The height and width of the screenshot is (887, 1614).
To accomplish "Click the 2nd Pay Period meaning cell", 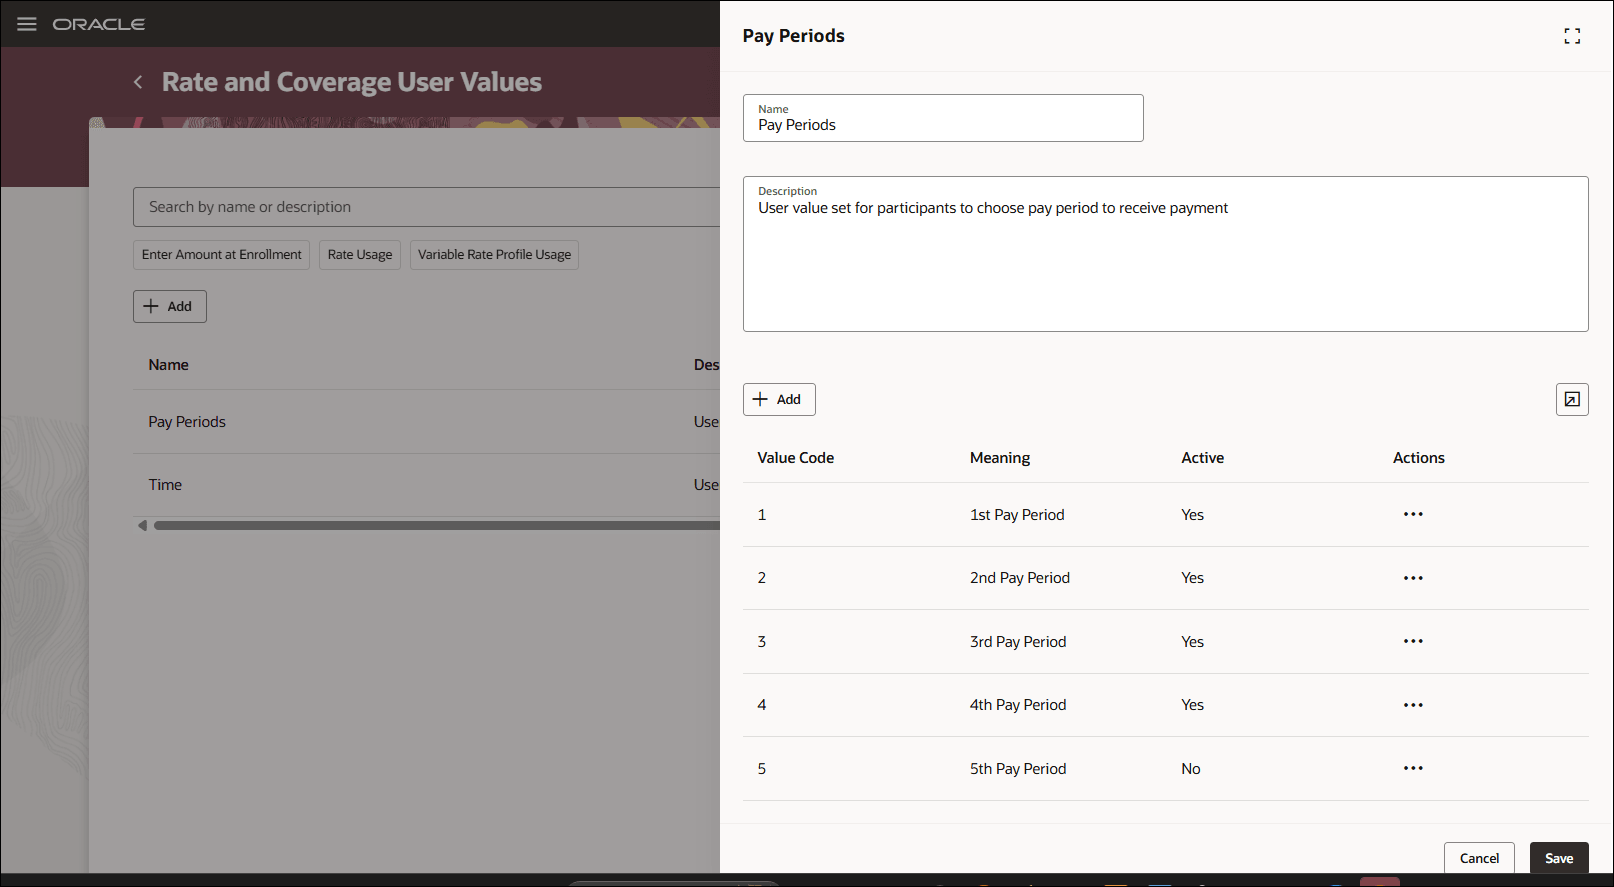I will click(1020, 578).
